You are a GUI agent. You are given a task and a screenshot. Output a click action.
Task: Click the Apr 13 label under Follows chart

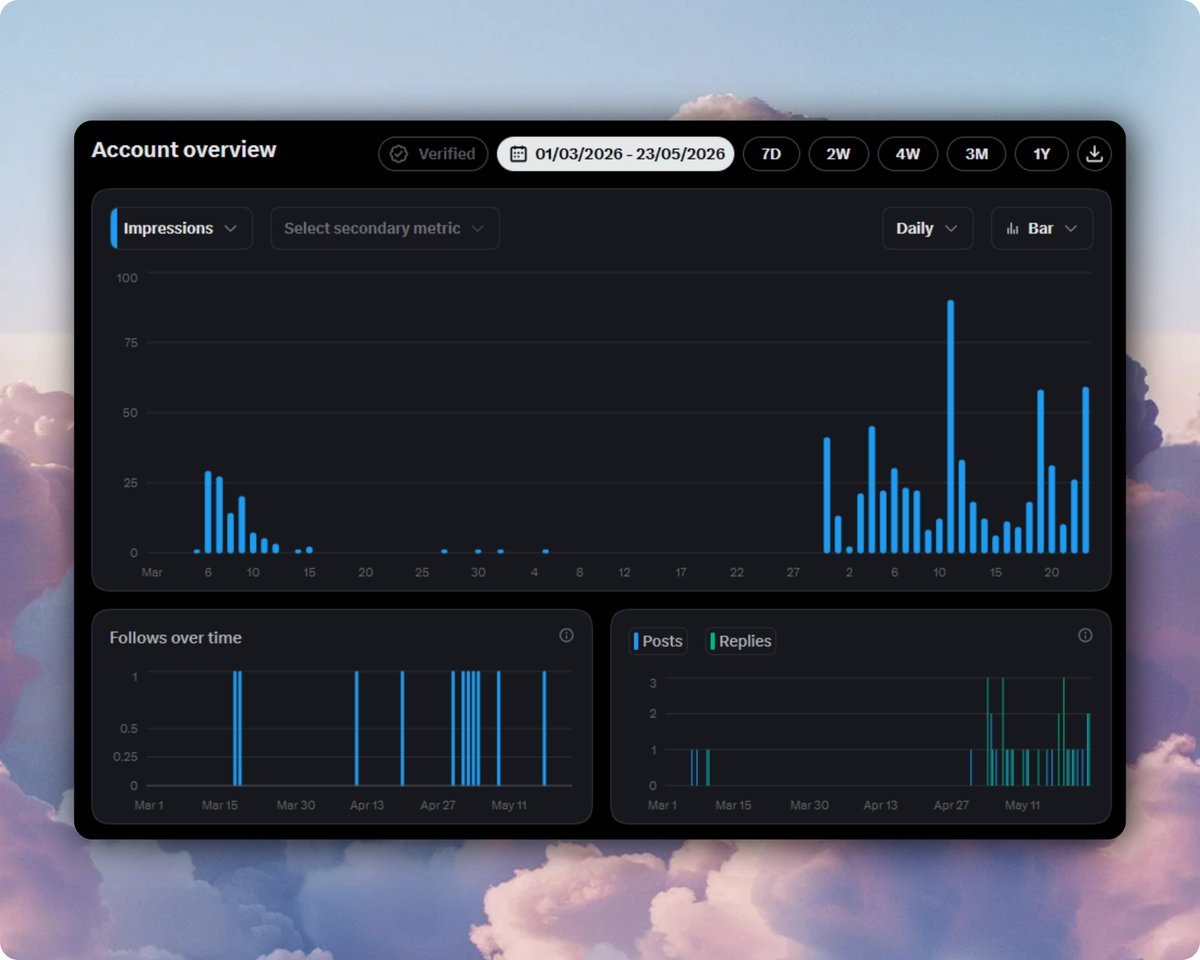[x=367, y=805]
